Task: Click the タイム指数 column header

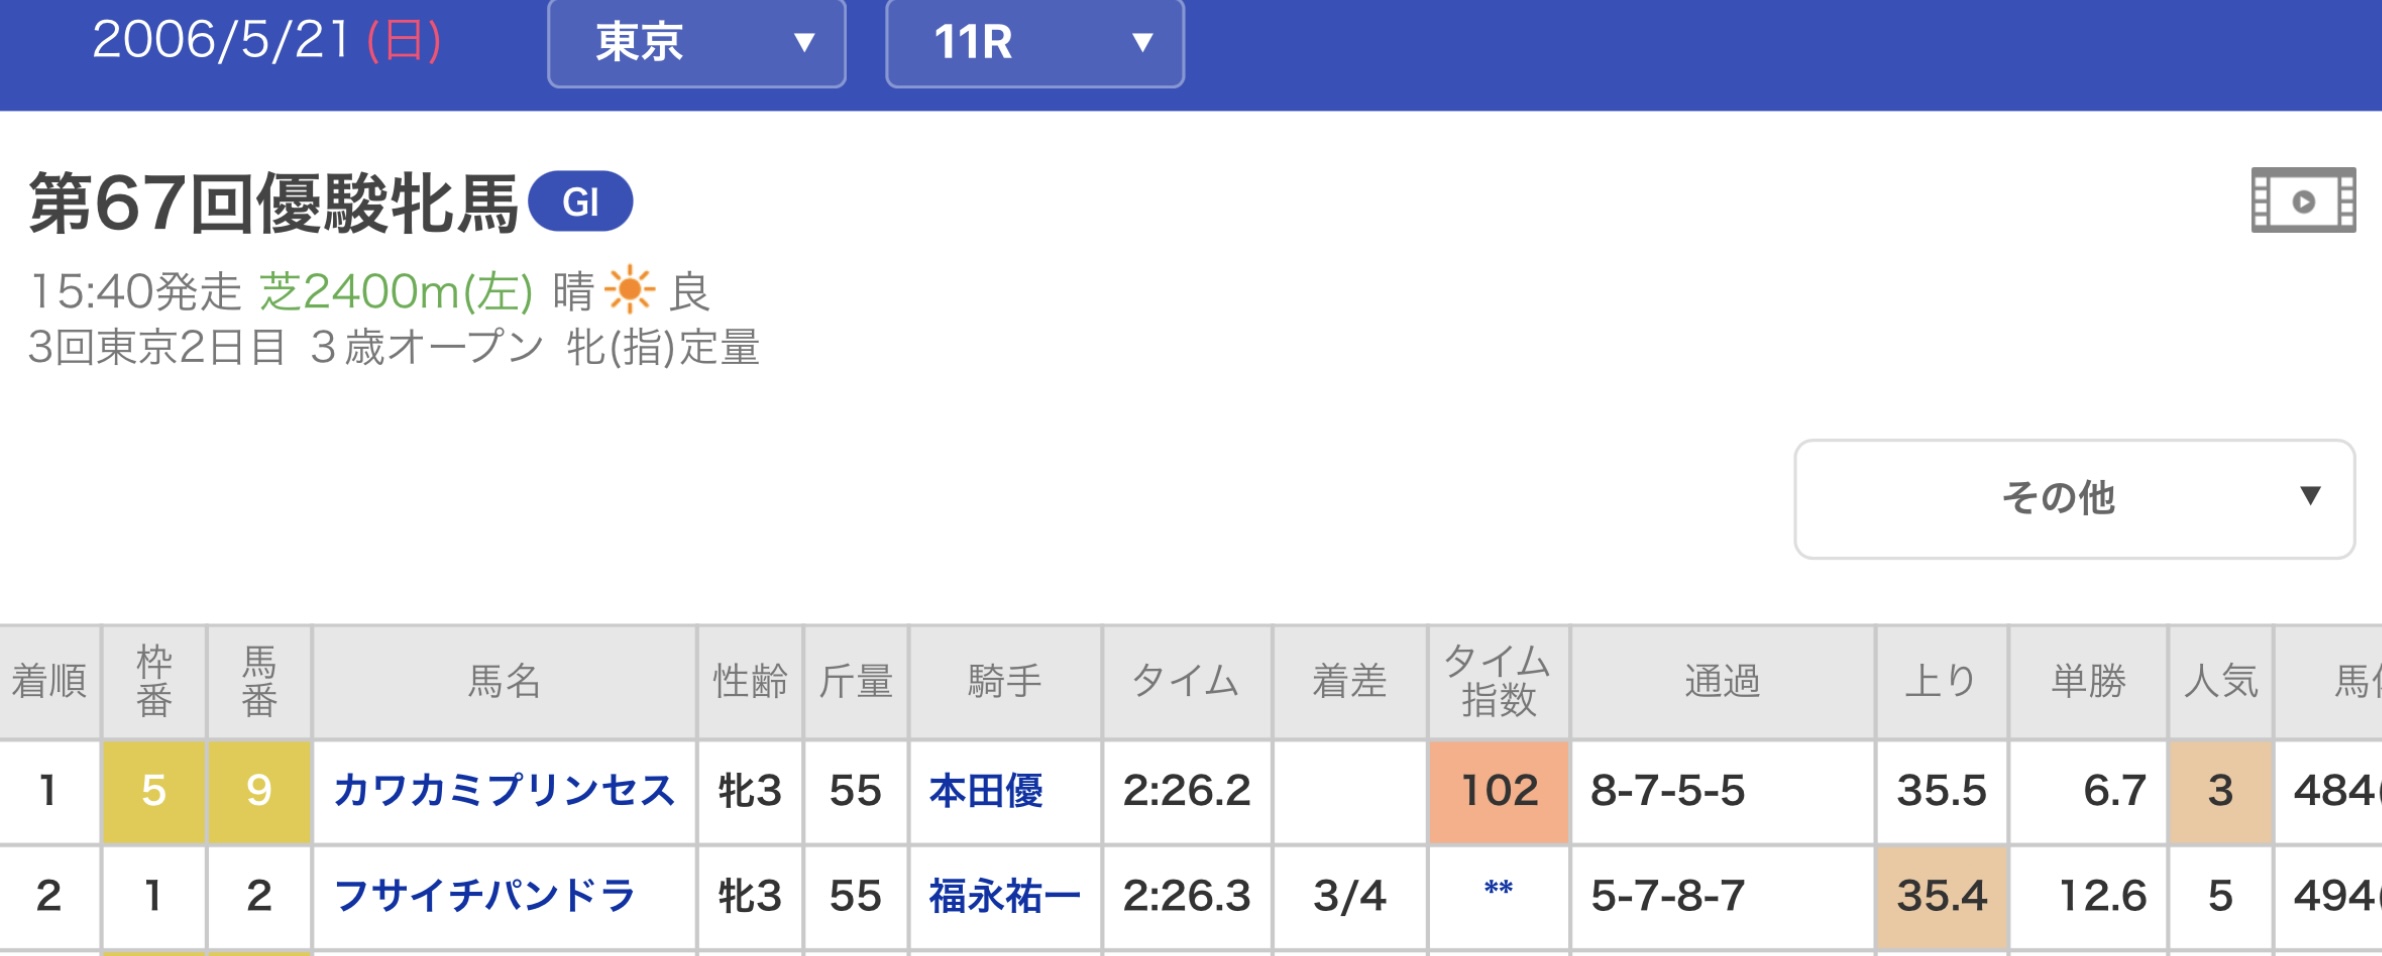Action: coord(1498,682)
